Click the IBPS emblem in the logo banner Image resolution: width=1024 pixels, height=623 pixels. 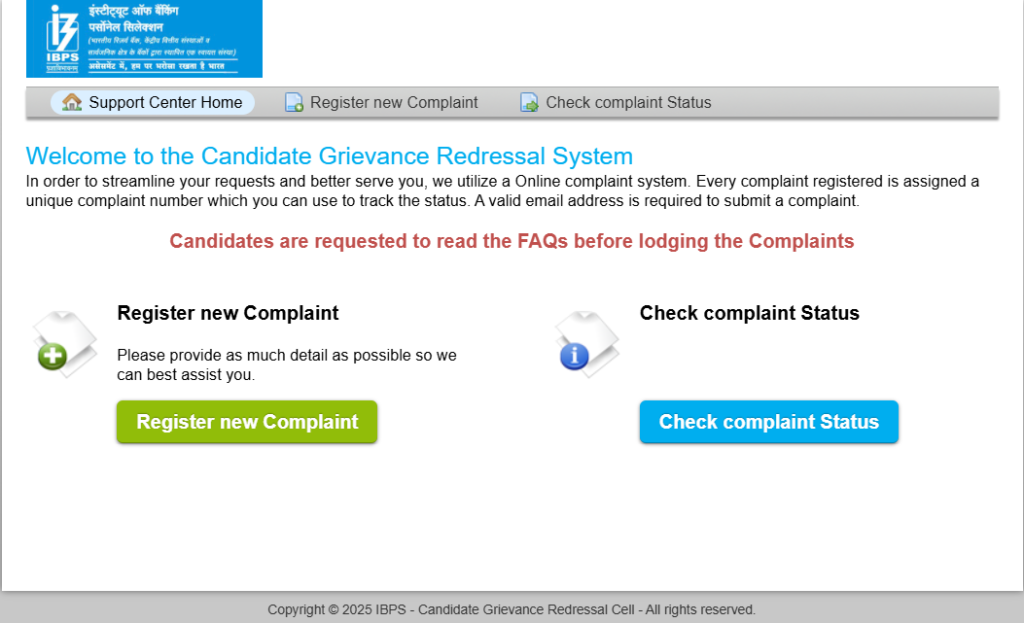(x=62, y=38)
